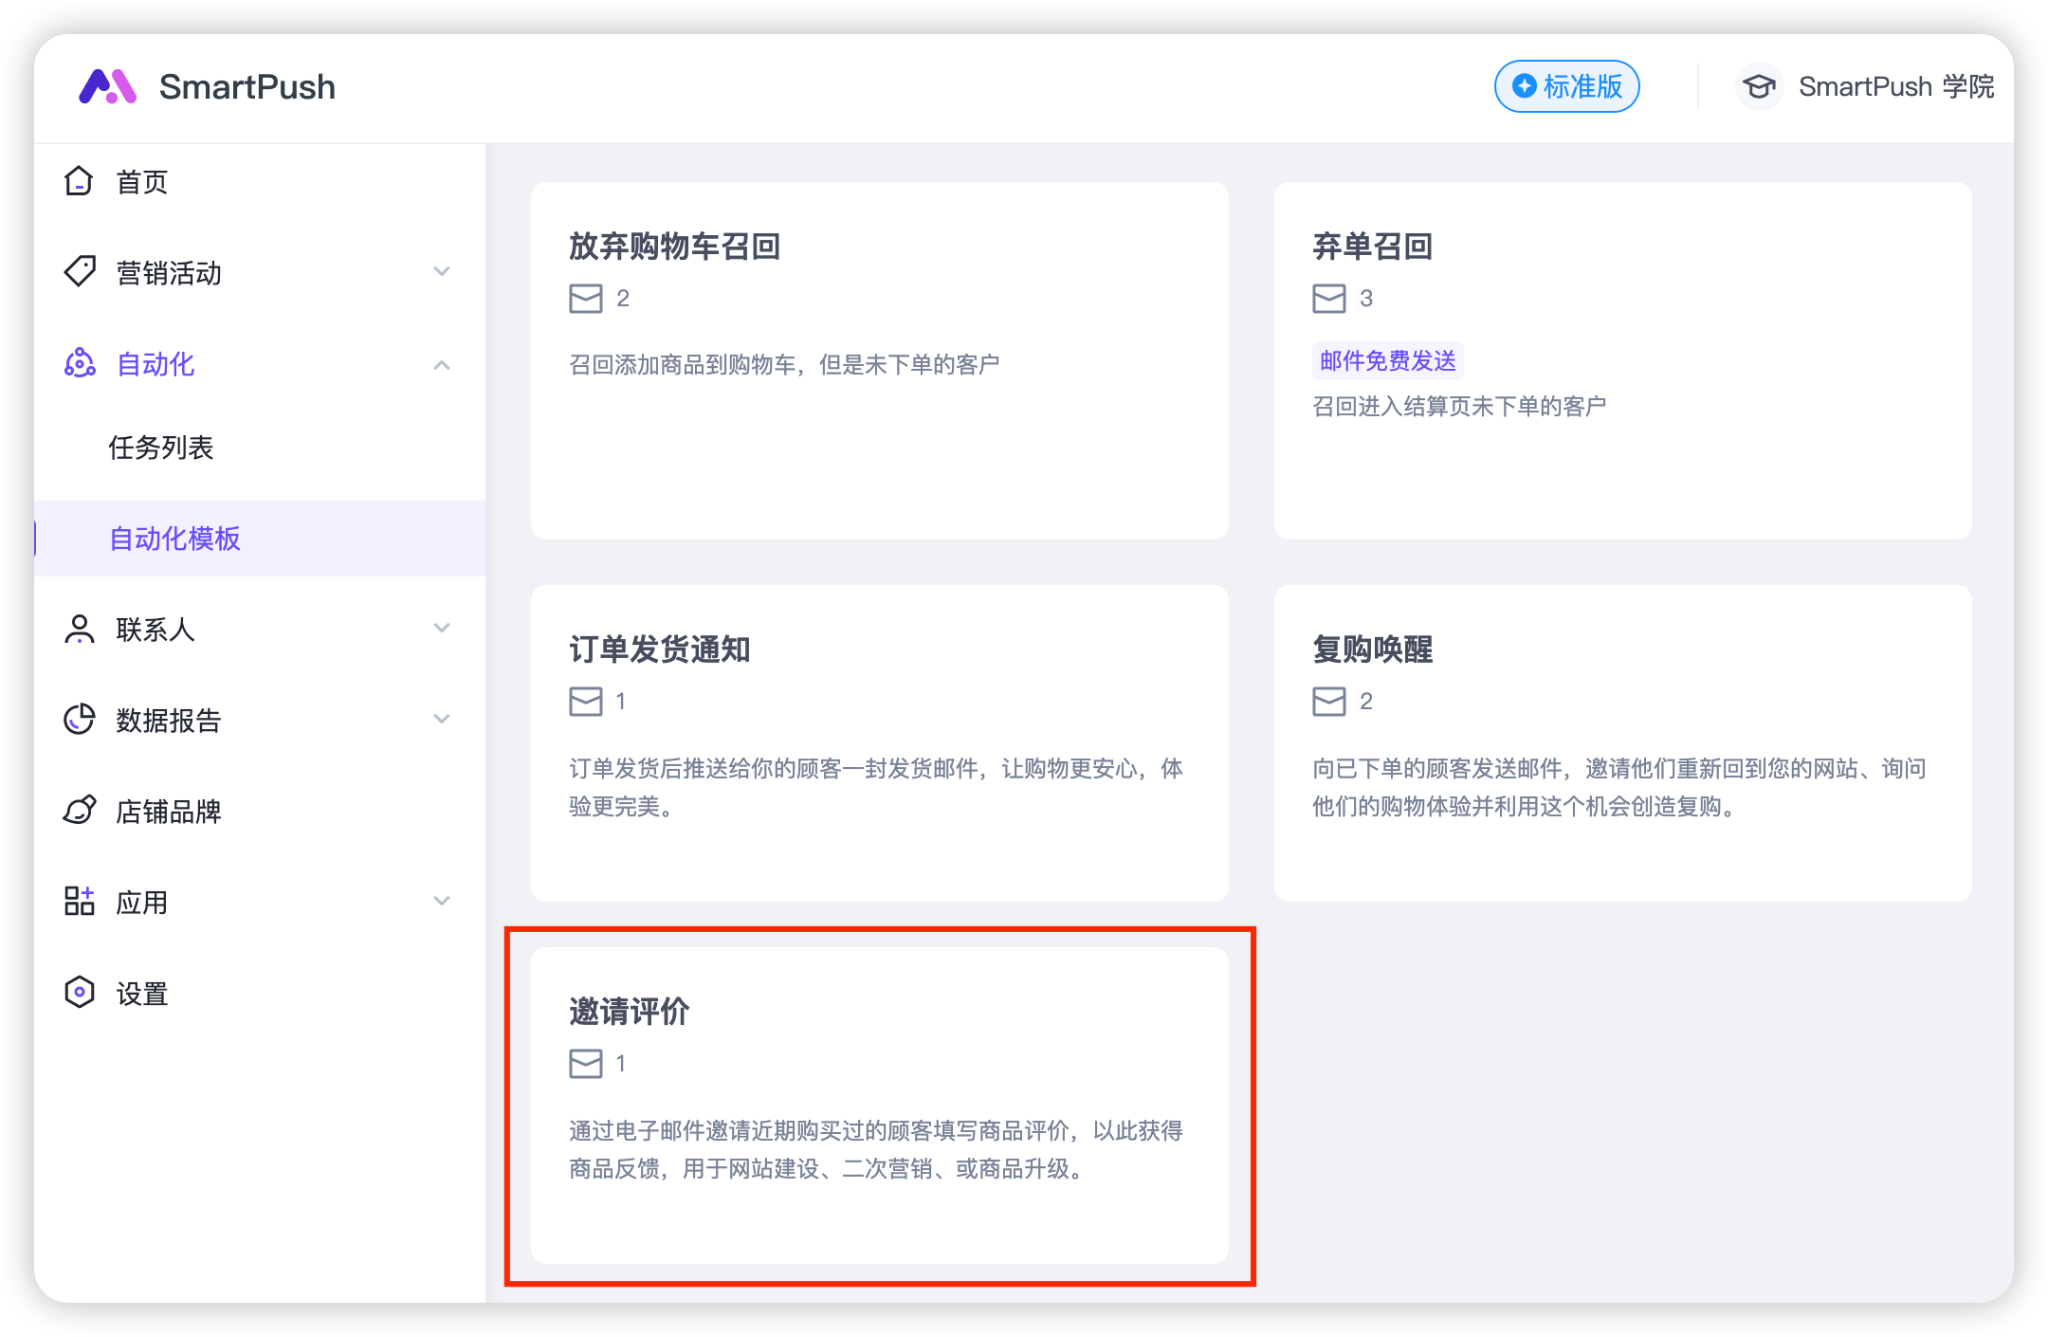Click the data reports (数据报告) pie chart icon
The width and height of the screenshot is (2048, 1337).
(x=79, y=720)
